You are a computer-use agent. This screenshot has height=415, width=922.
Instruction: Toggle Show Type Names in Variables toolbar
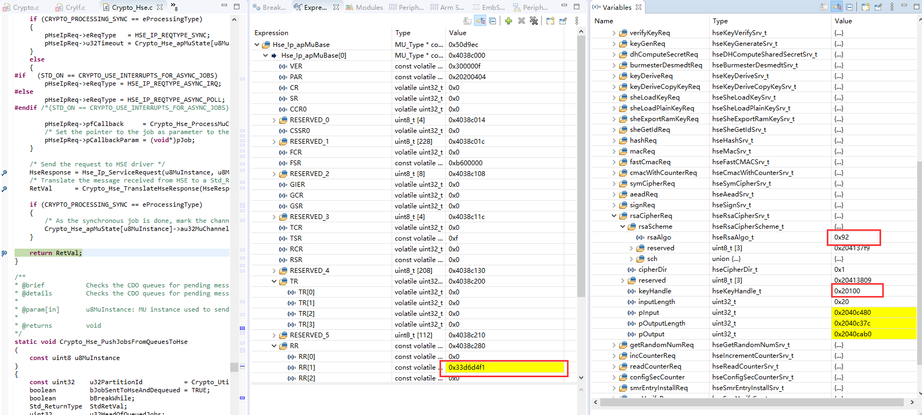(823, 6)
